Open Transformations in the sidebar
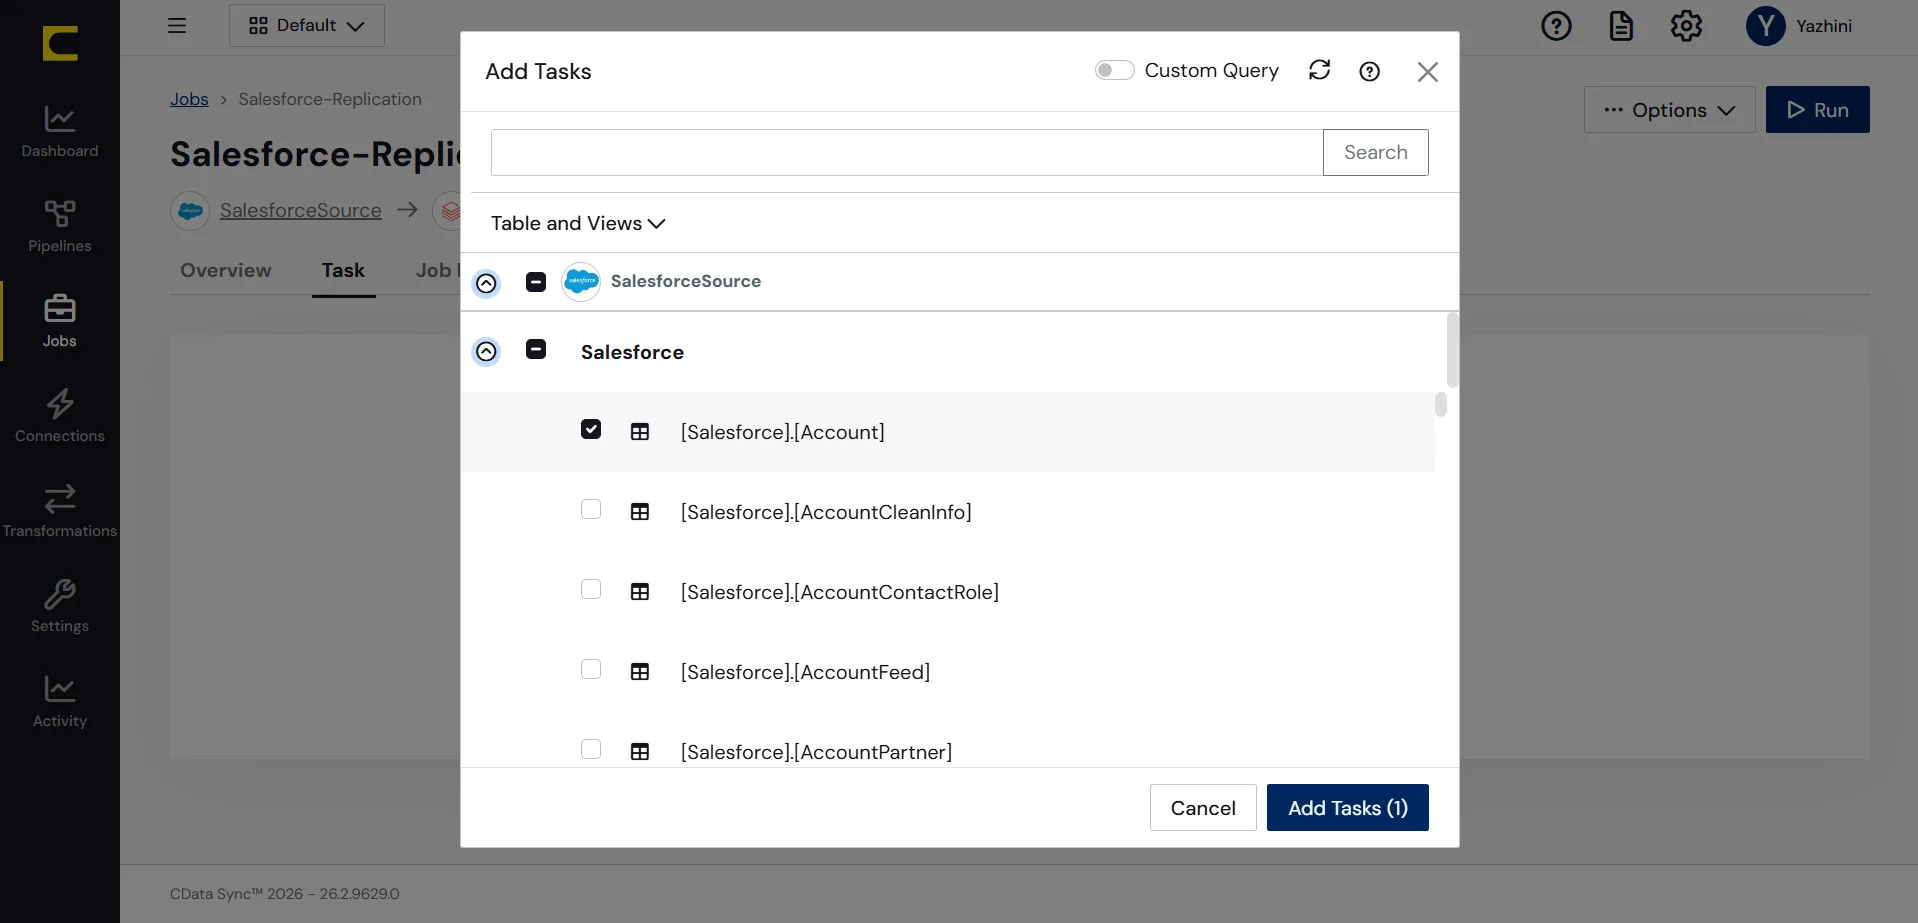Screen dimensions: 1918x923 [60, 511]
